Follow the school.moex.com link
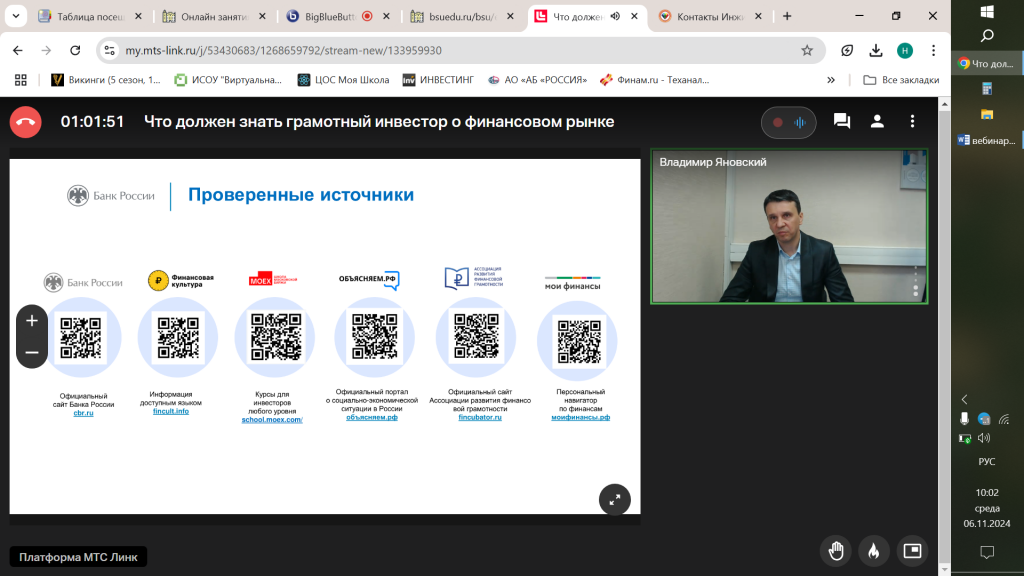 272,419
